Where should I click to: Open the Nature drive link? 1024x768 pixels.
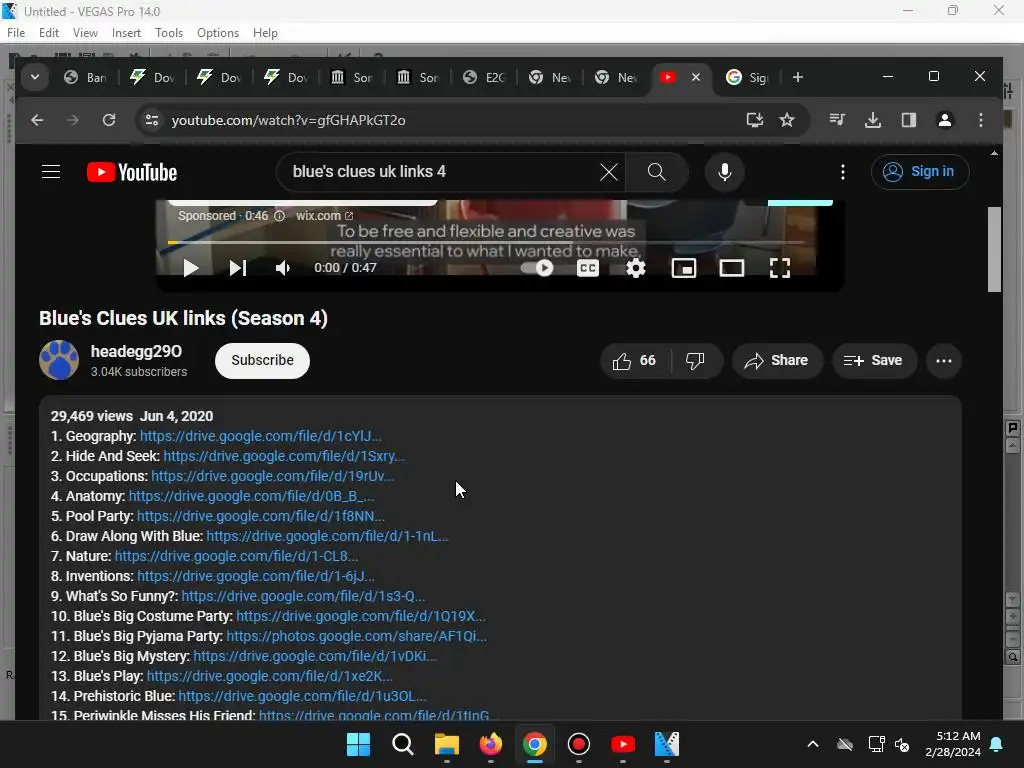(236, 556)
